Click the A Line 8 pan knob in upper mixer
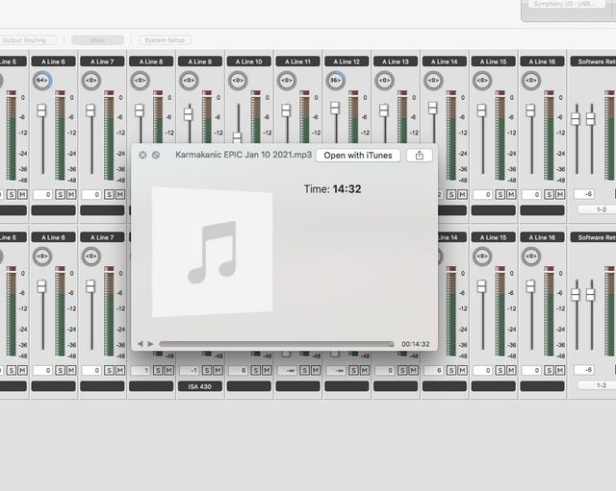This screenshot has width=616, height=491. tap(140, 81)
